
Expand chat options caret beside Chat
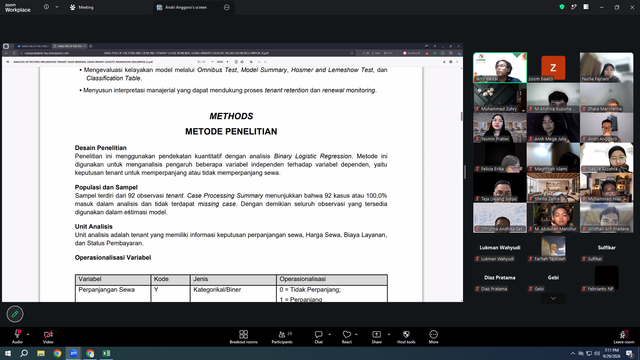click(329, 334)
